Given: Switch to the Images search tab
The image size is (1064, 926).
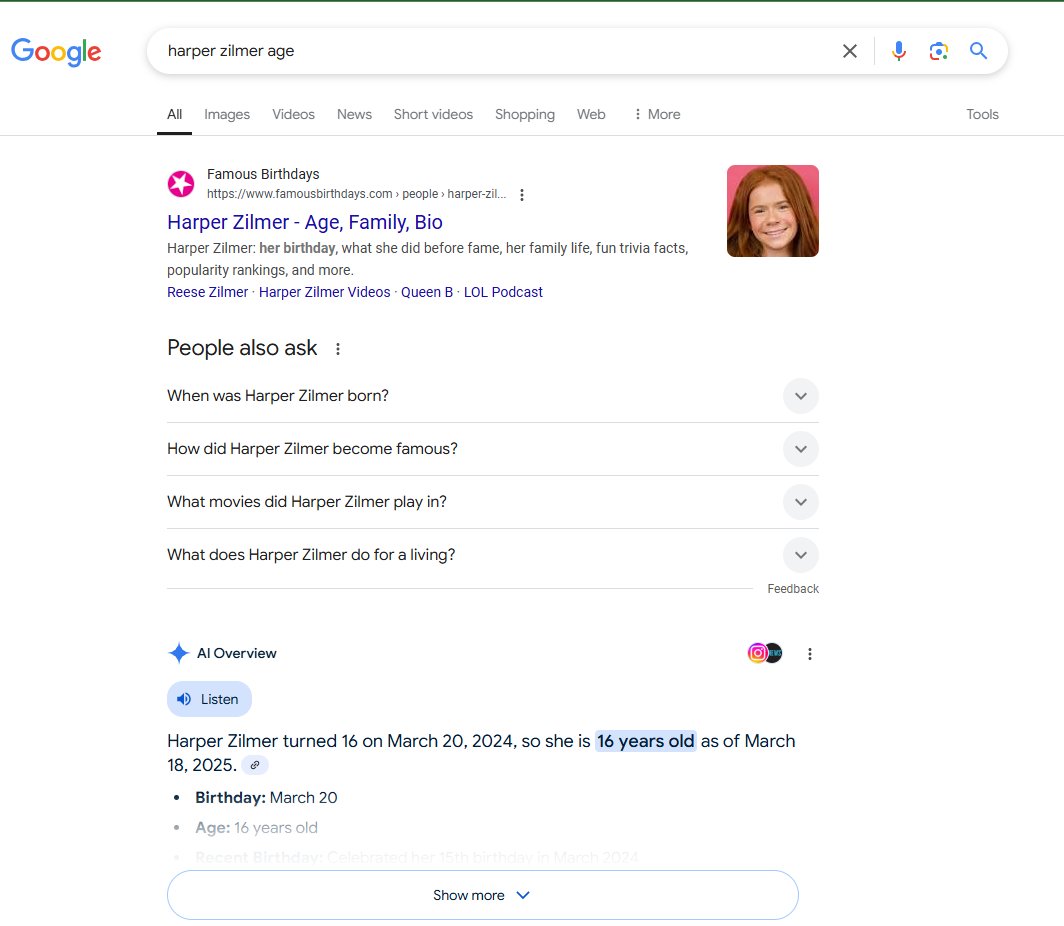Looking at the screenshot, I should (226, 114).
